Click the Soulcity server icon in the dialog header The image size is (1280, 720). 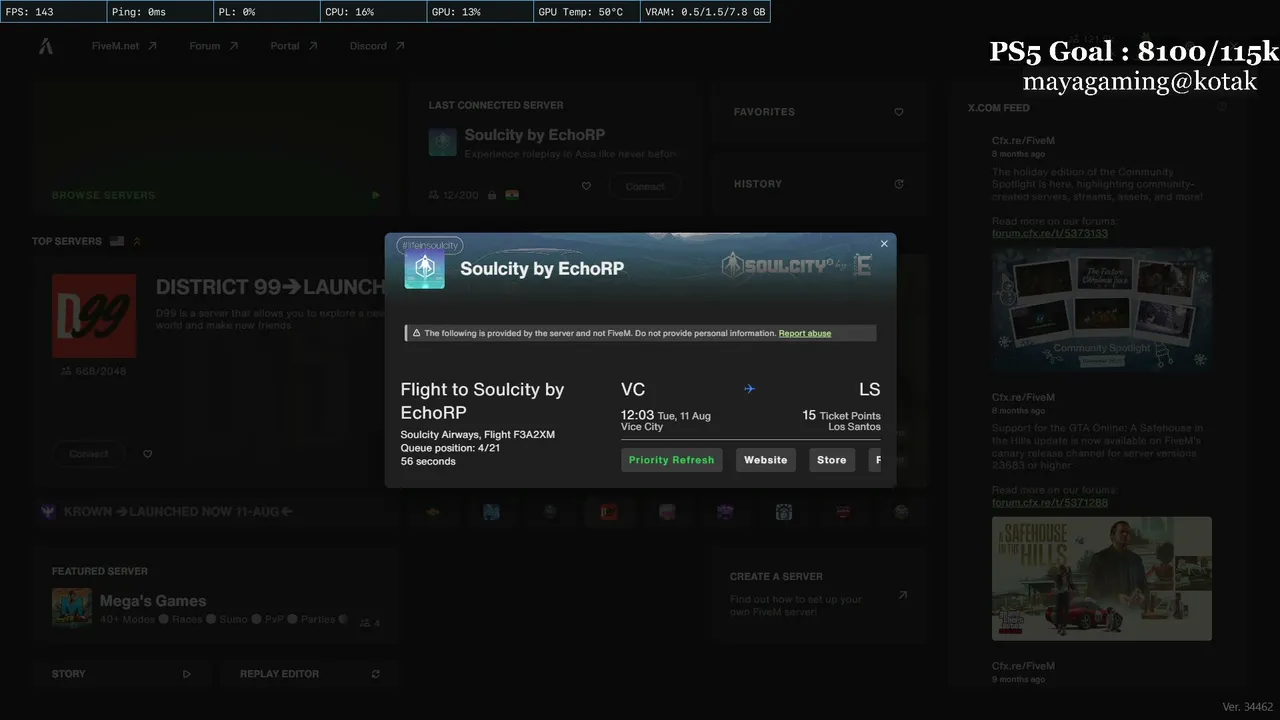coord(424,269)
